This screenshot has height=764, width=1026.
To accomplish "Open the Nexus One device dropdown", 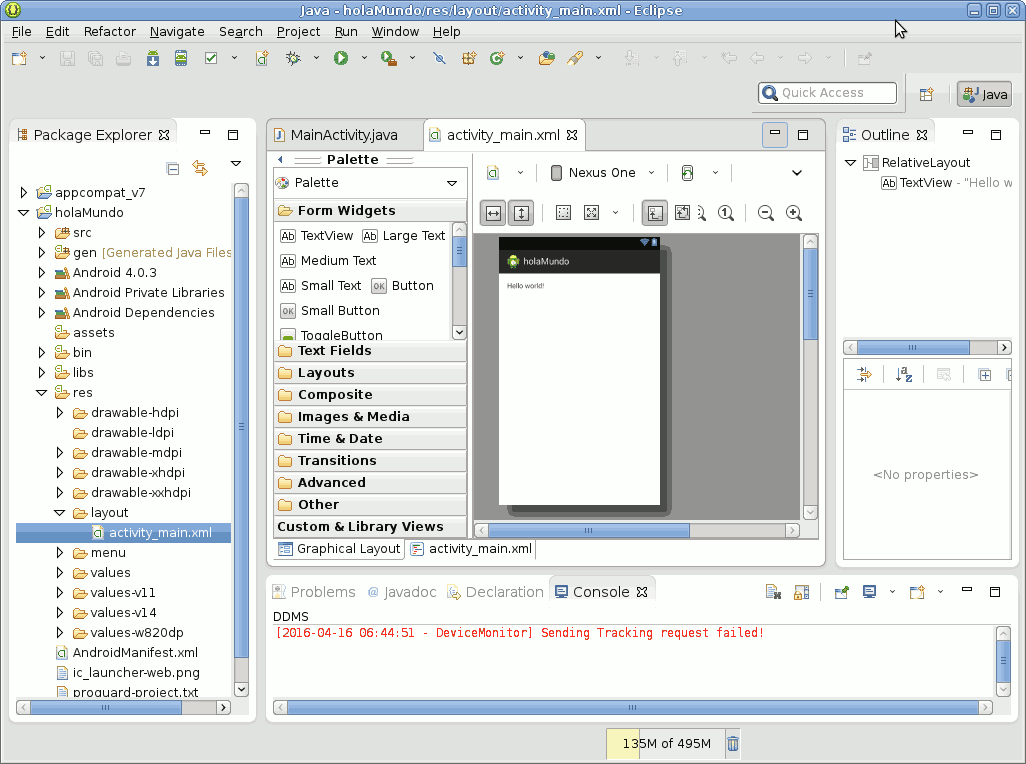I will tap(602, 173).
